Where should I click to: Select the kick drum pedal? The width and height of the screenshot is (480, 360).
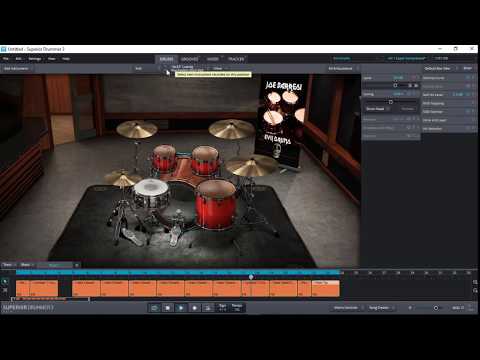[x=176, y=230]
